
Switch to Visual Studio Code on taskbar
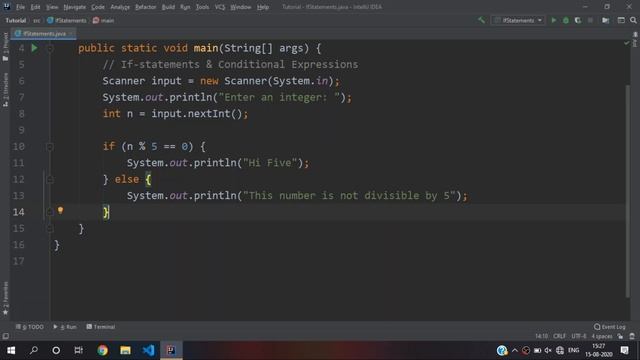148,350
